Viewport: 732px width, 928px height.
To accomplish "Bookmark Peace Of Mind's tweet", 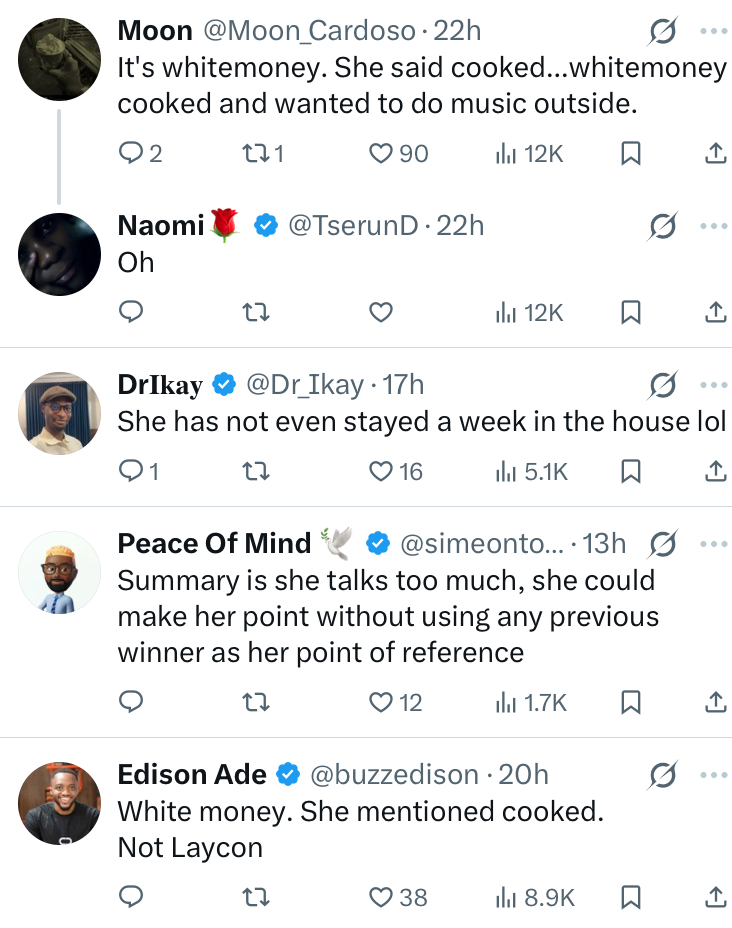I will coord(631,703).
